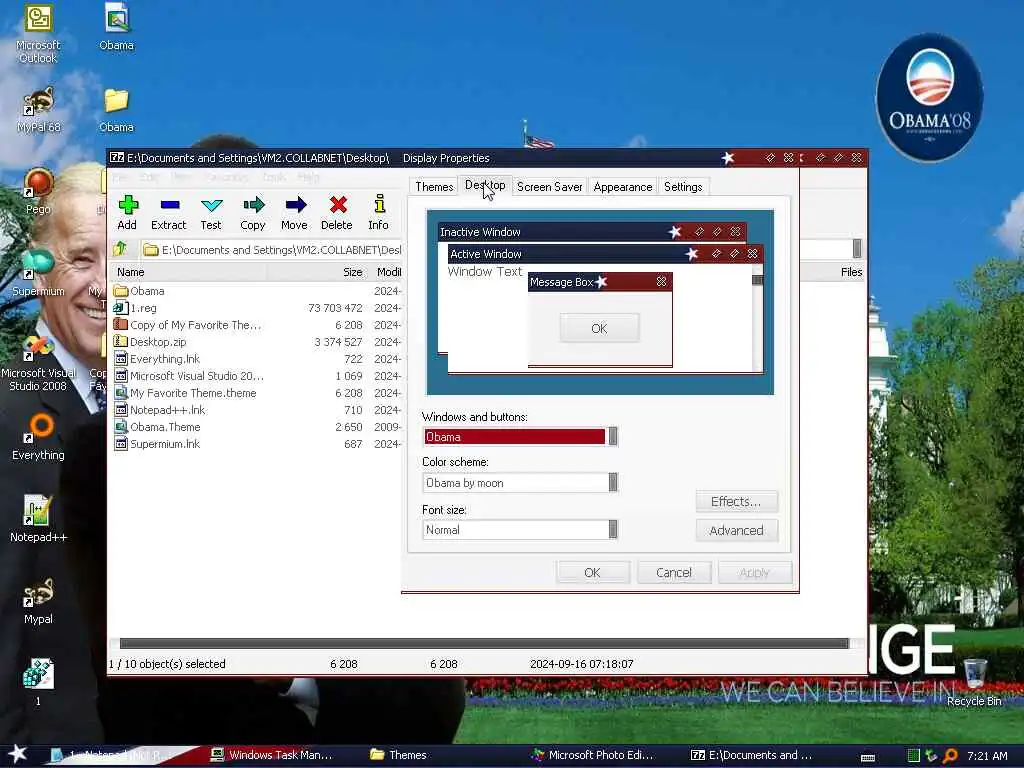Click the Copy arrow toolbar icon

click(x=253, y=205)
